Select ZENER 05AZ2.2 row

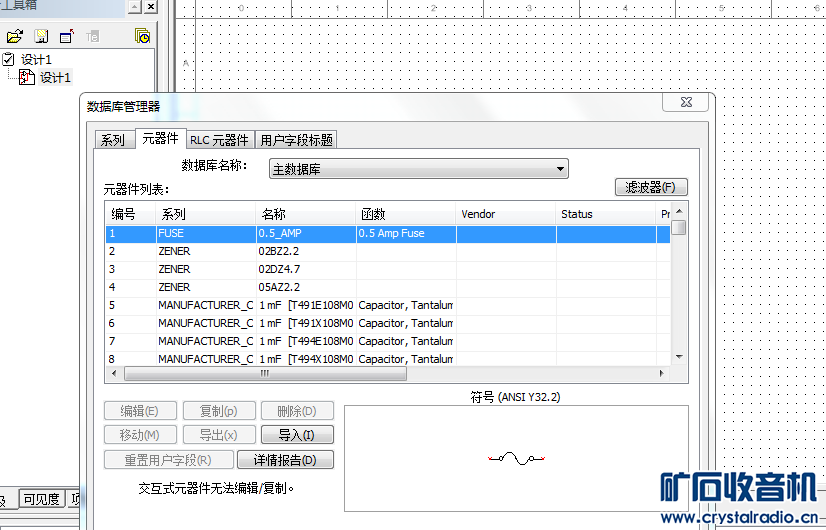pos(388,287)
